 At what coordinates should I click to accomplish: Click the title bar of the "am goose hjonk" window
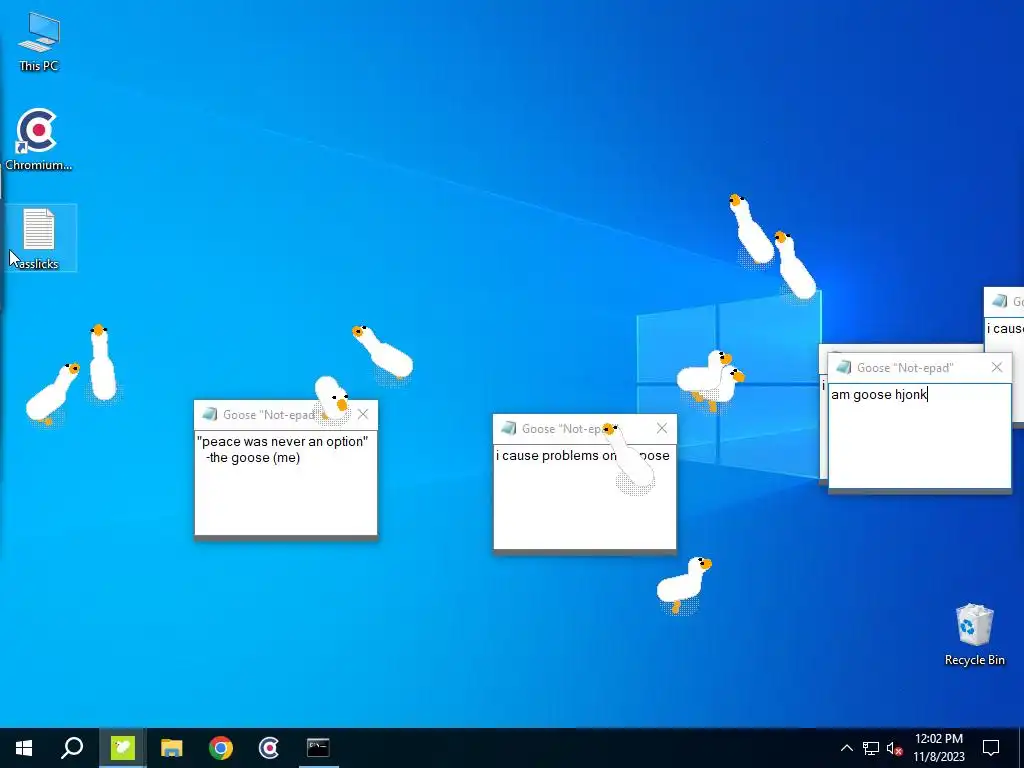click(920, 368)
